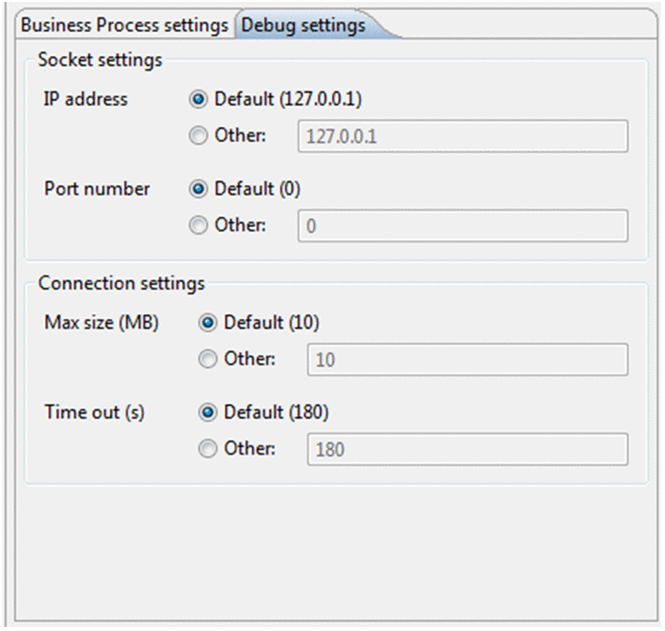This screenshot has width=665, height=631.
Task: Click the Max size (MB) label
Action: click(101, 323)
